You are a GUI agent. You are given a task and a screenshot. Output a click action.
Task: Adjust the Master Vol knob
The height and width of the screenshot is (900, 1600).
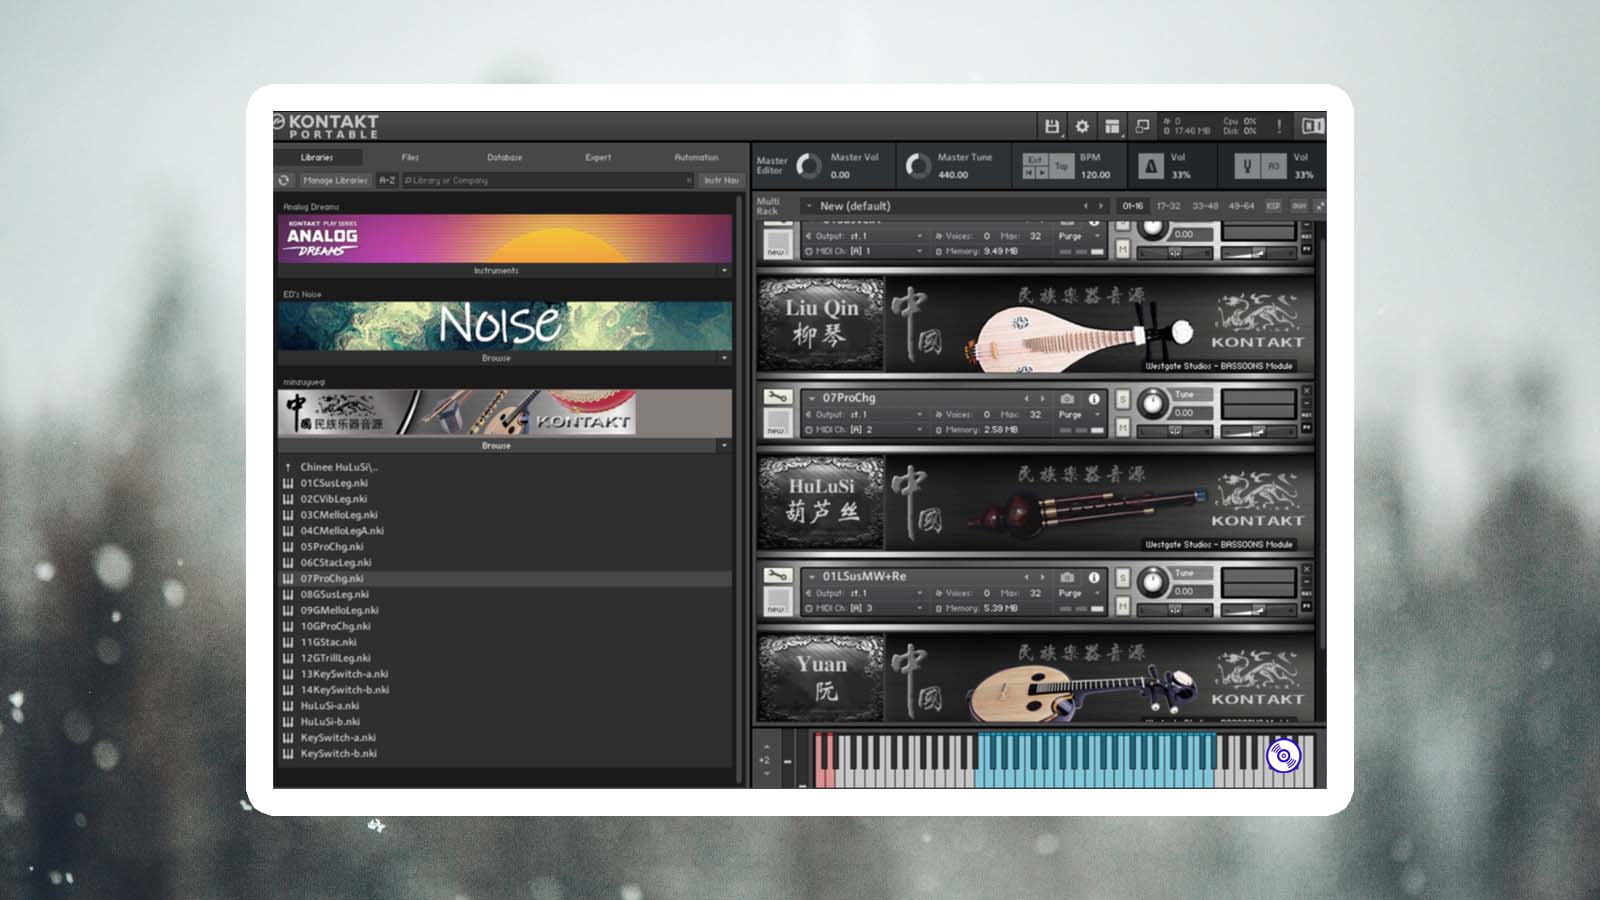808,166
